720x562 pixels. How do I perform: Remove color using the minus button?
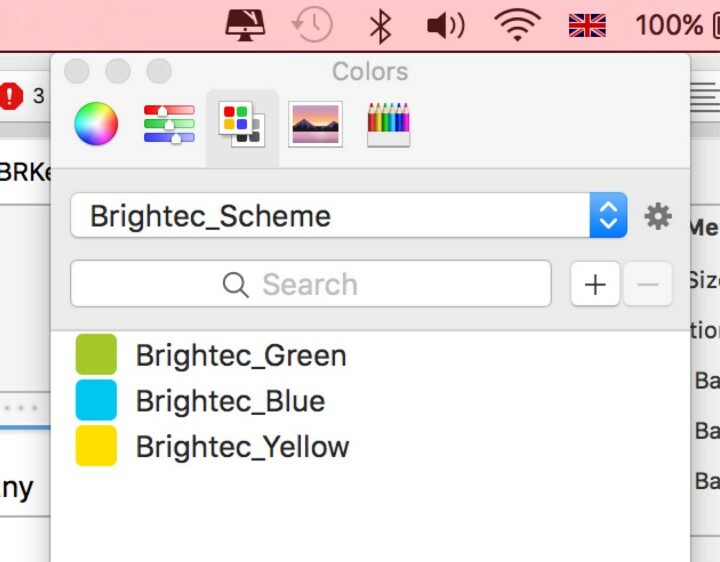pos(647,285)
